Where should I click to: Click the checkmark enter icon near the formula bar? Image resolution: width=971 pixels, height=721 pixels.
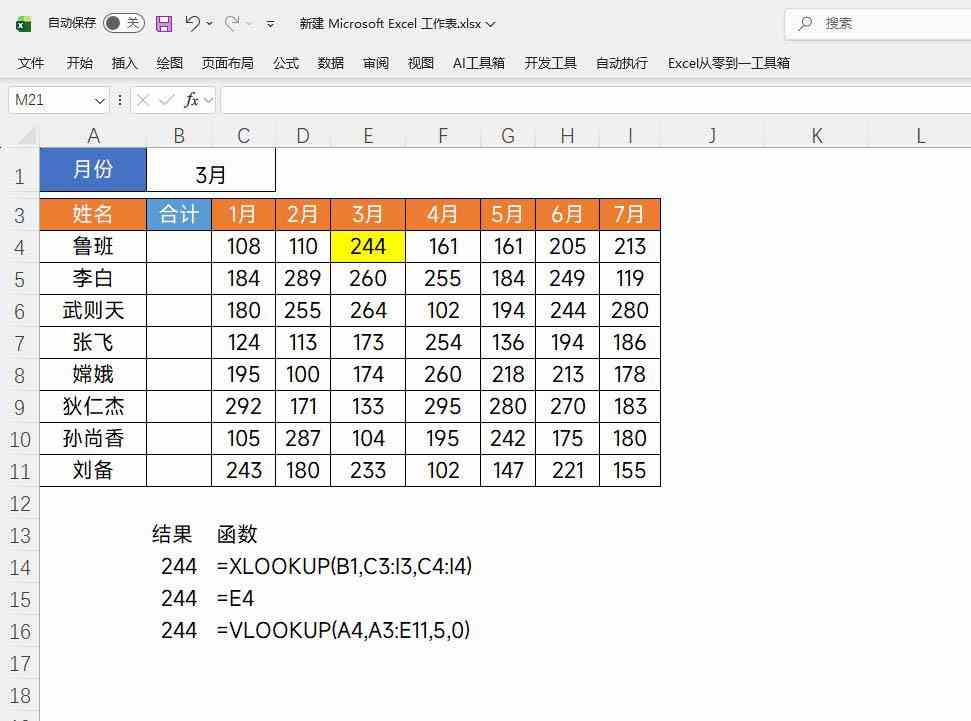[166, 100]
